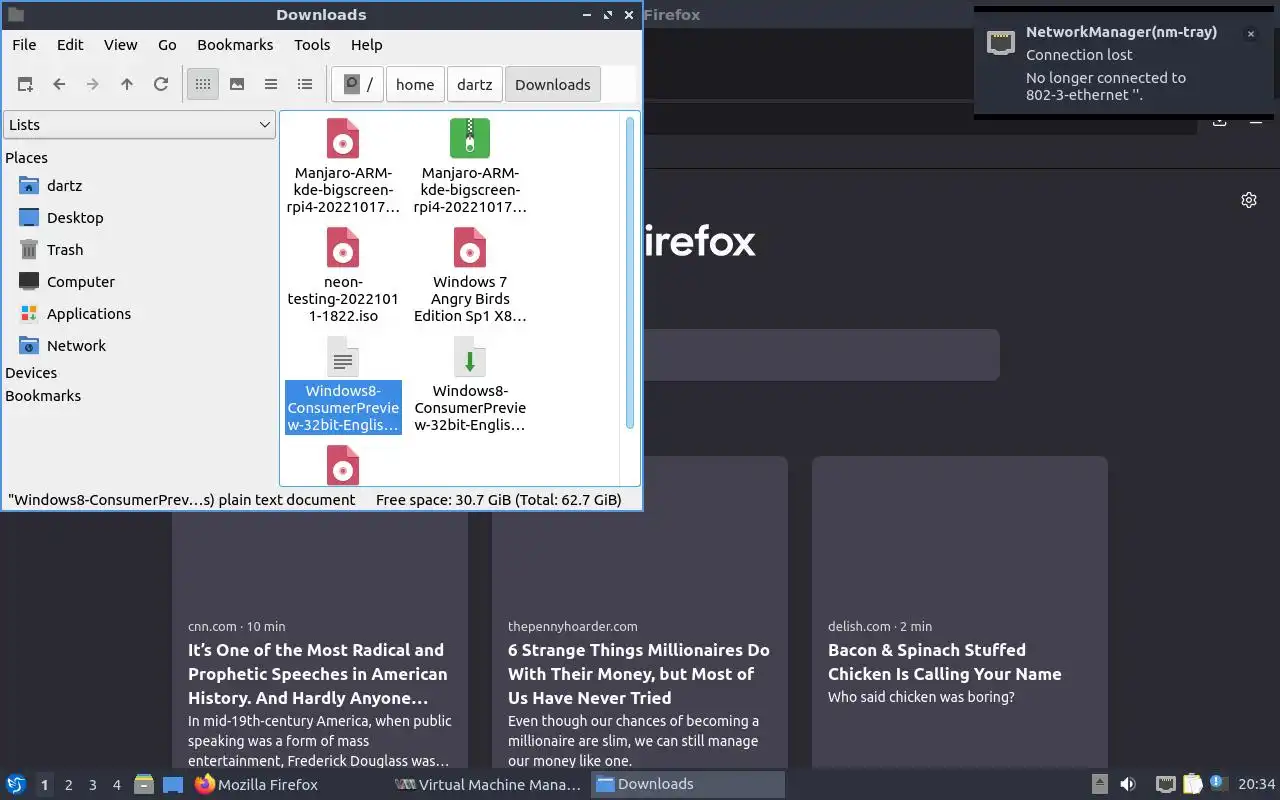This screenshot has width=1280, height=800.
Task: Switch to compact view mode
Action: (271, 85)
